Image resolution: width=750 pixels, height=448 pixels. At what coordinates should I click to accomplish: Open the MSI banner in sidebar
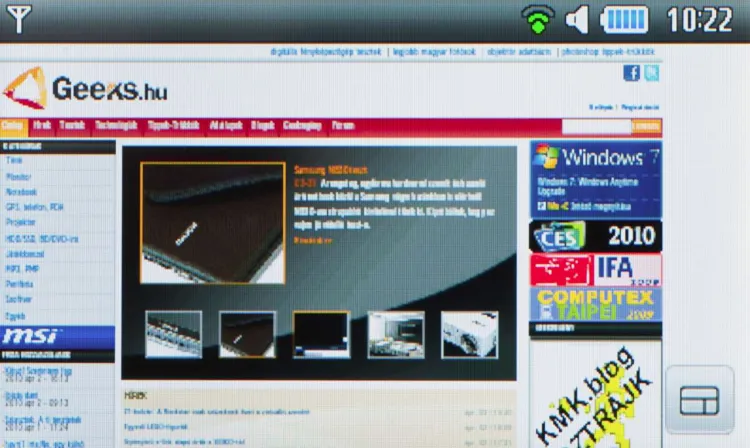click(x=57, y=337)
